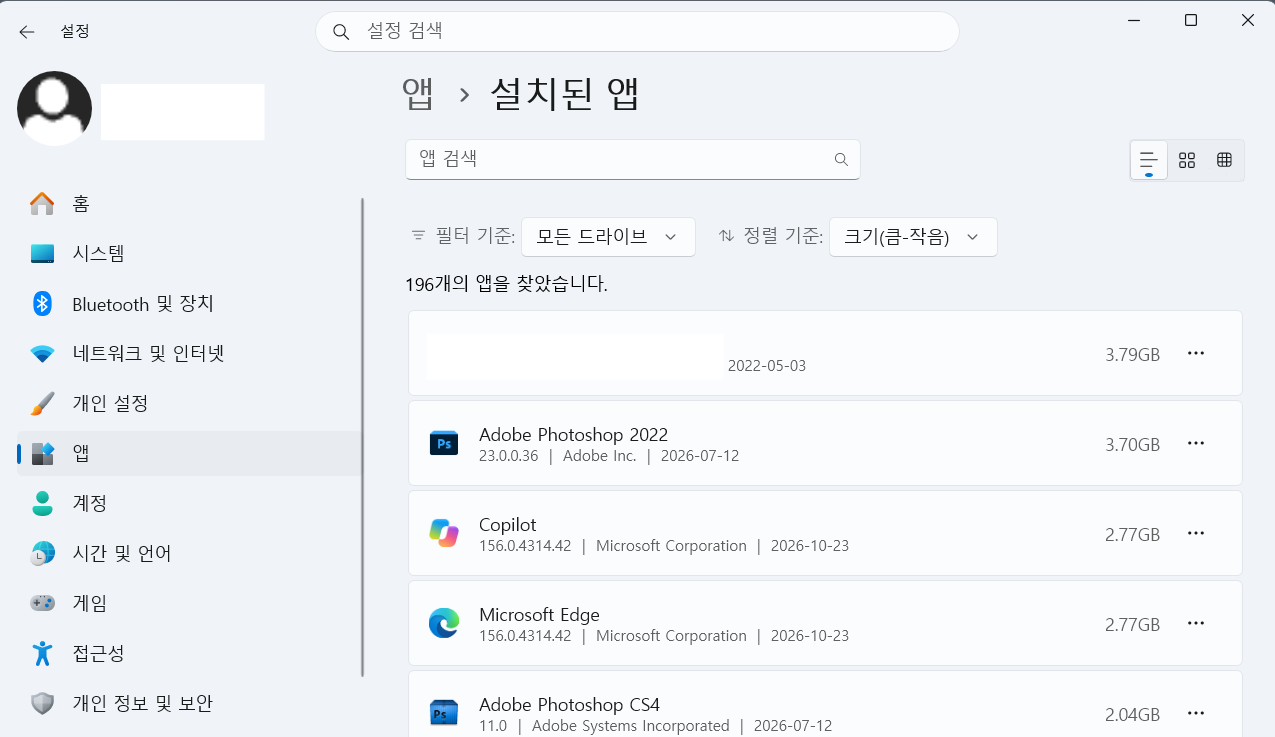Screen dimensions: 1275x737
Task: Click the Adobe Photoshop 2022 name
Action: point(573,435)
